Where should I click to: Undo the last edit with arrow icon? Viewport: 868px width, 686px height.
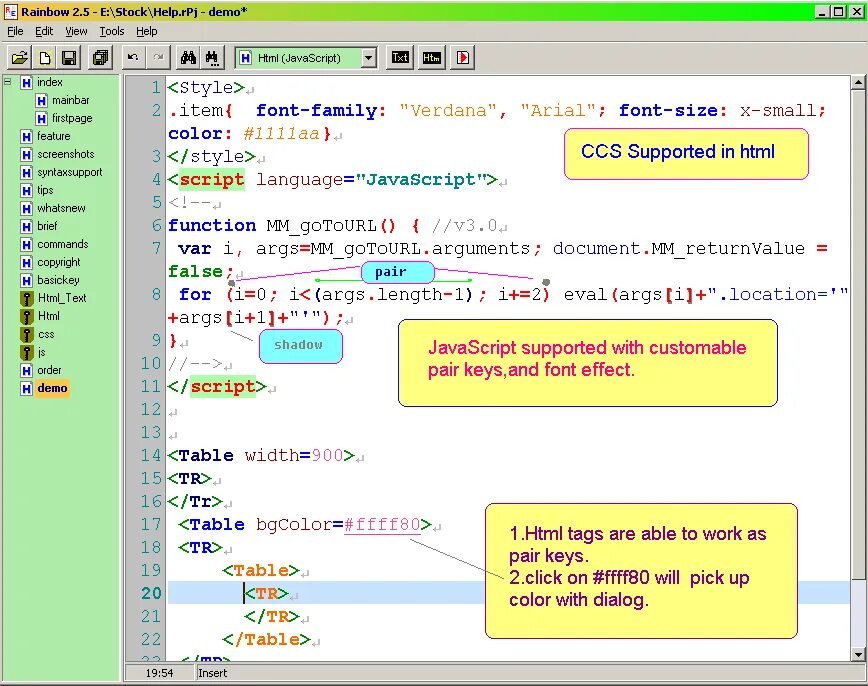point(133,58)
